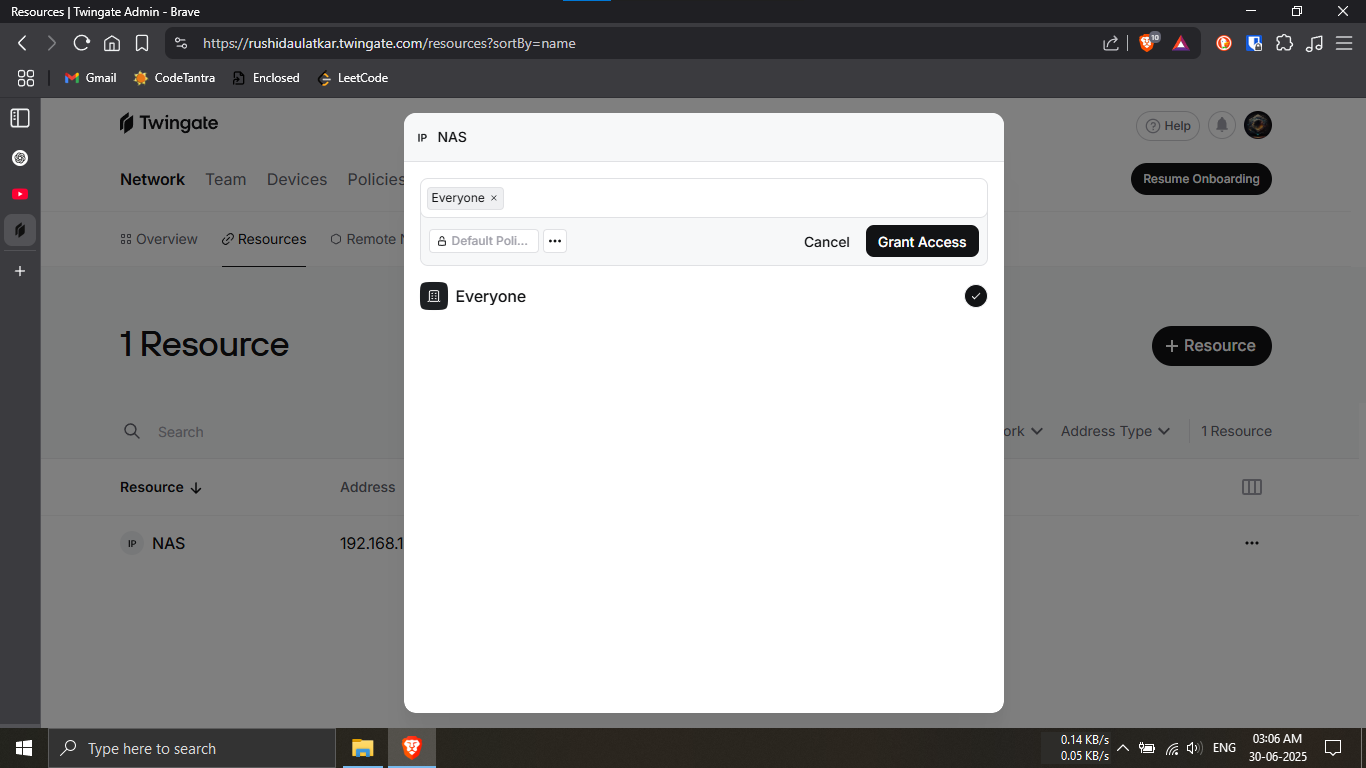
Task: Expand the Address Type filter dropdown
Action: tap(1115, 431)
